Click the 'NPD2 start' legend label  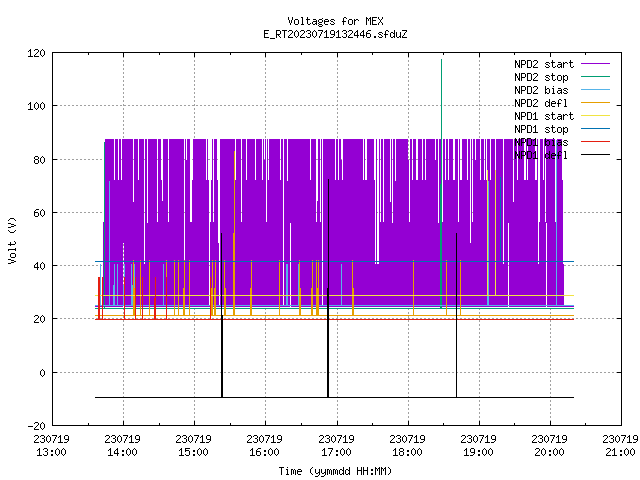[x=544, y=64]
